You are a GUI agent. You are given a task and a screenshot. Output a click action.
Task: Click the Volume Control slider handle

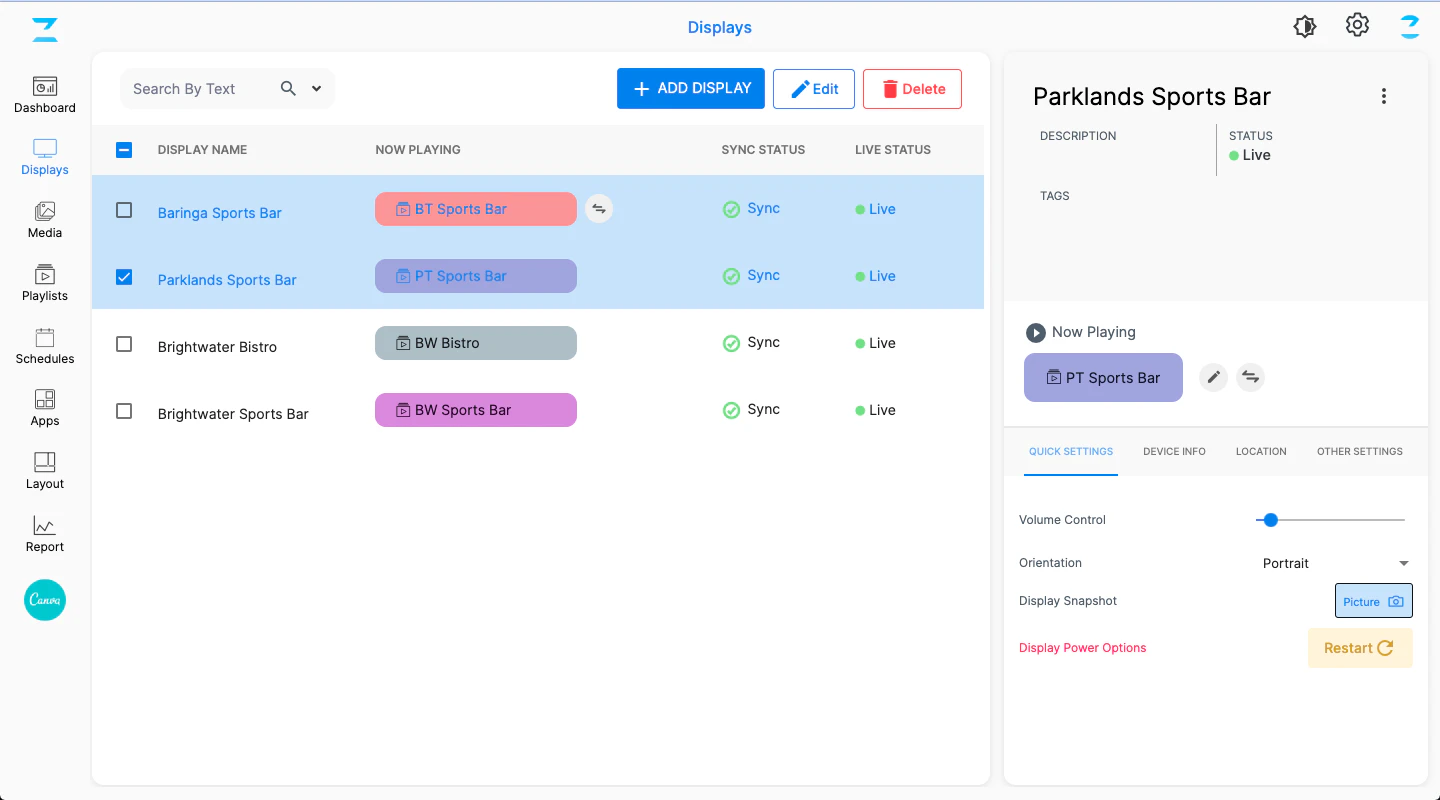[x=1271, y=520]
